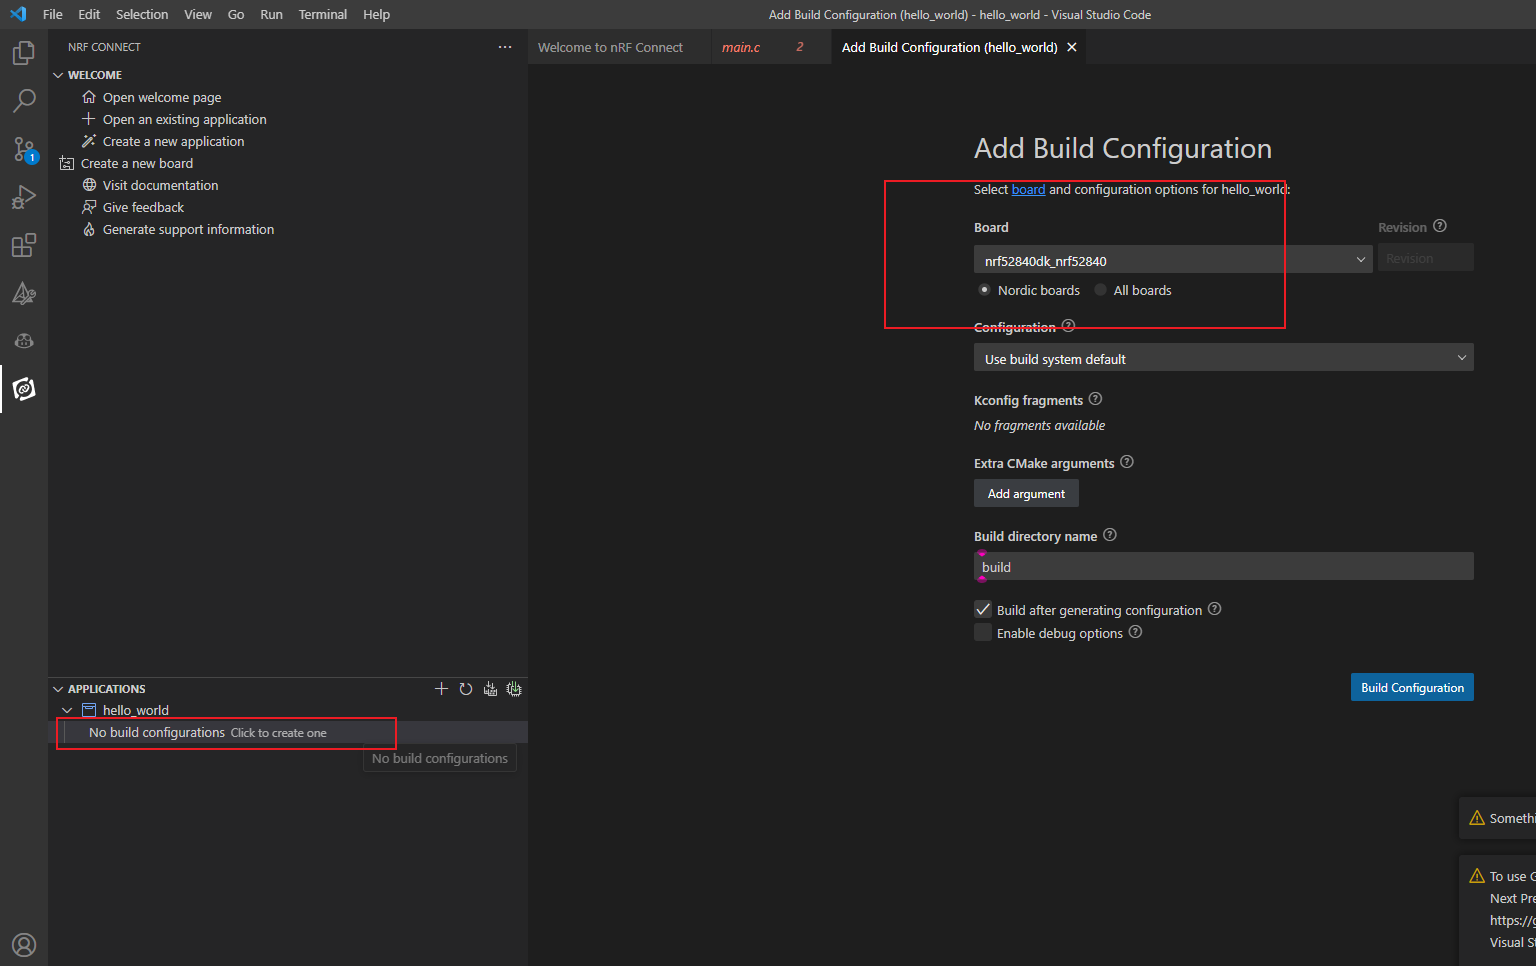Click help icon beside Build after generating
The height and width of the screenshot is (966, 1536).
pyautogui.click(x=1215, y=609)
